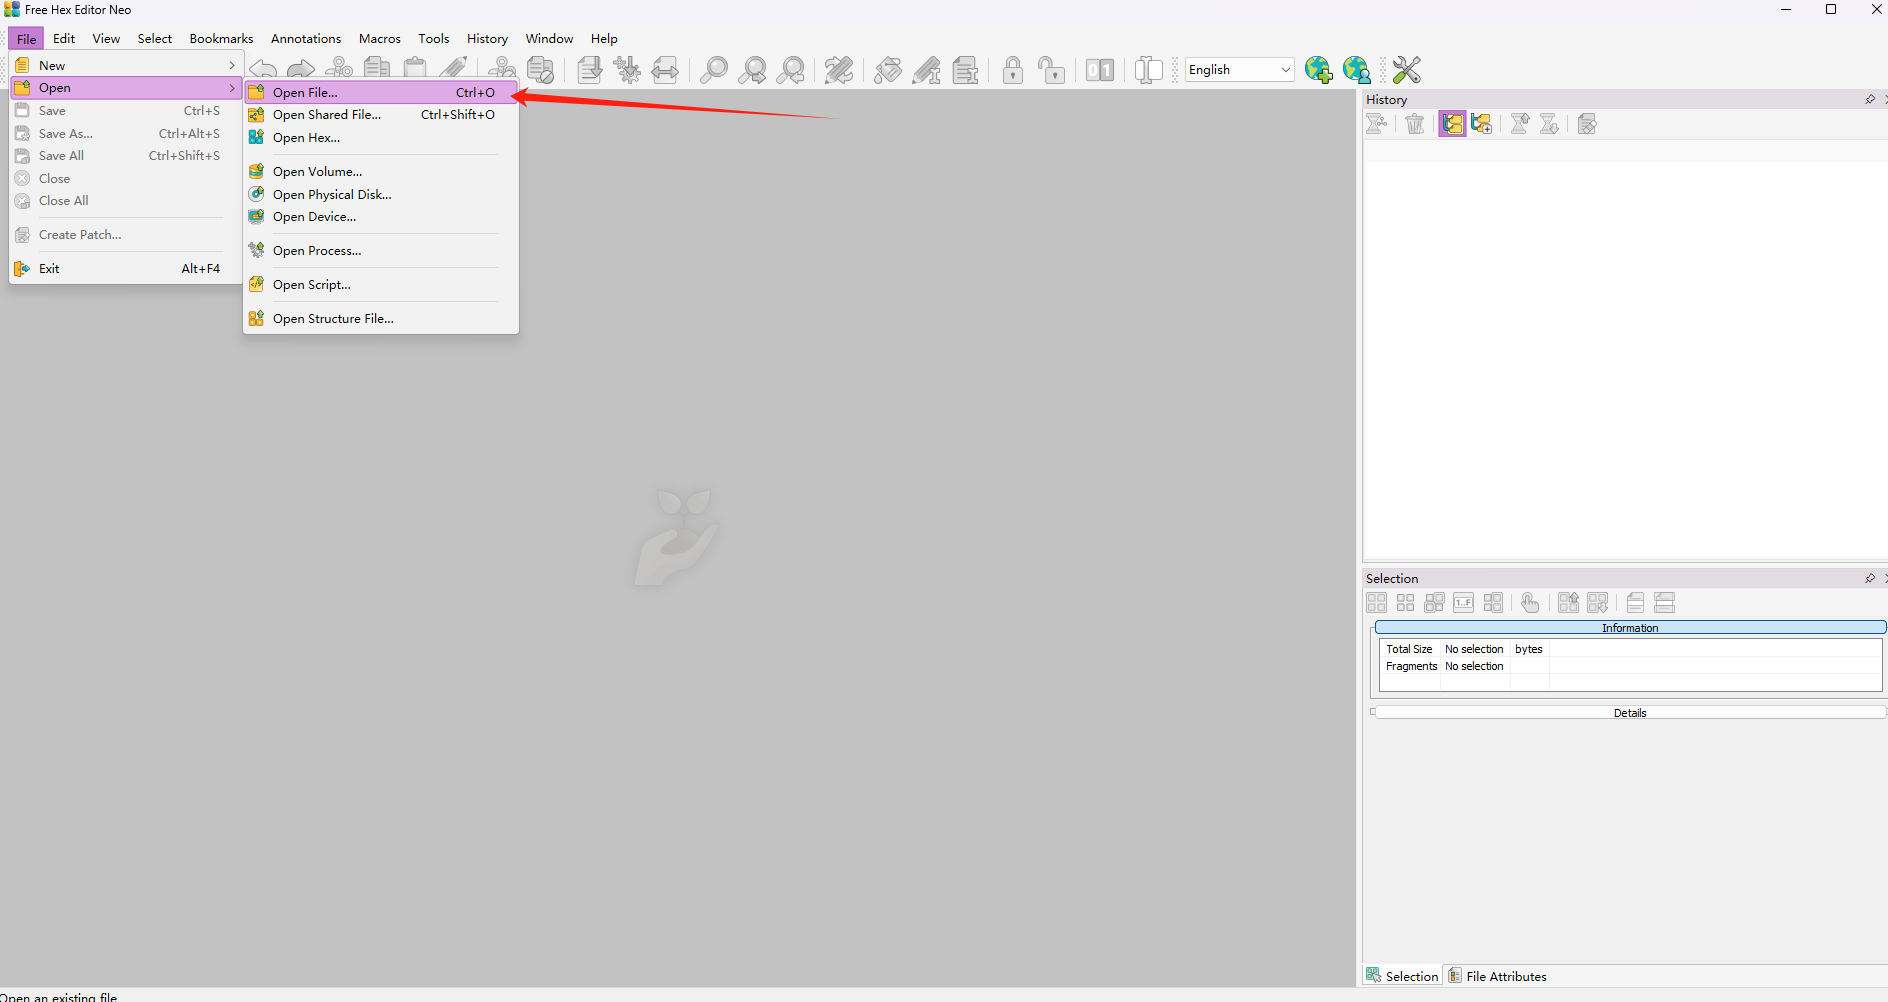Viewport: 1888px width, 1002px height.
Task: Click the grid with up arrow in Selection panel
Action: [1568, 603]
